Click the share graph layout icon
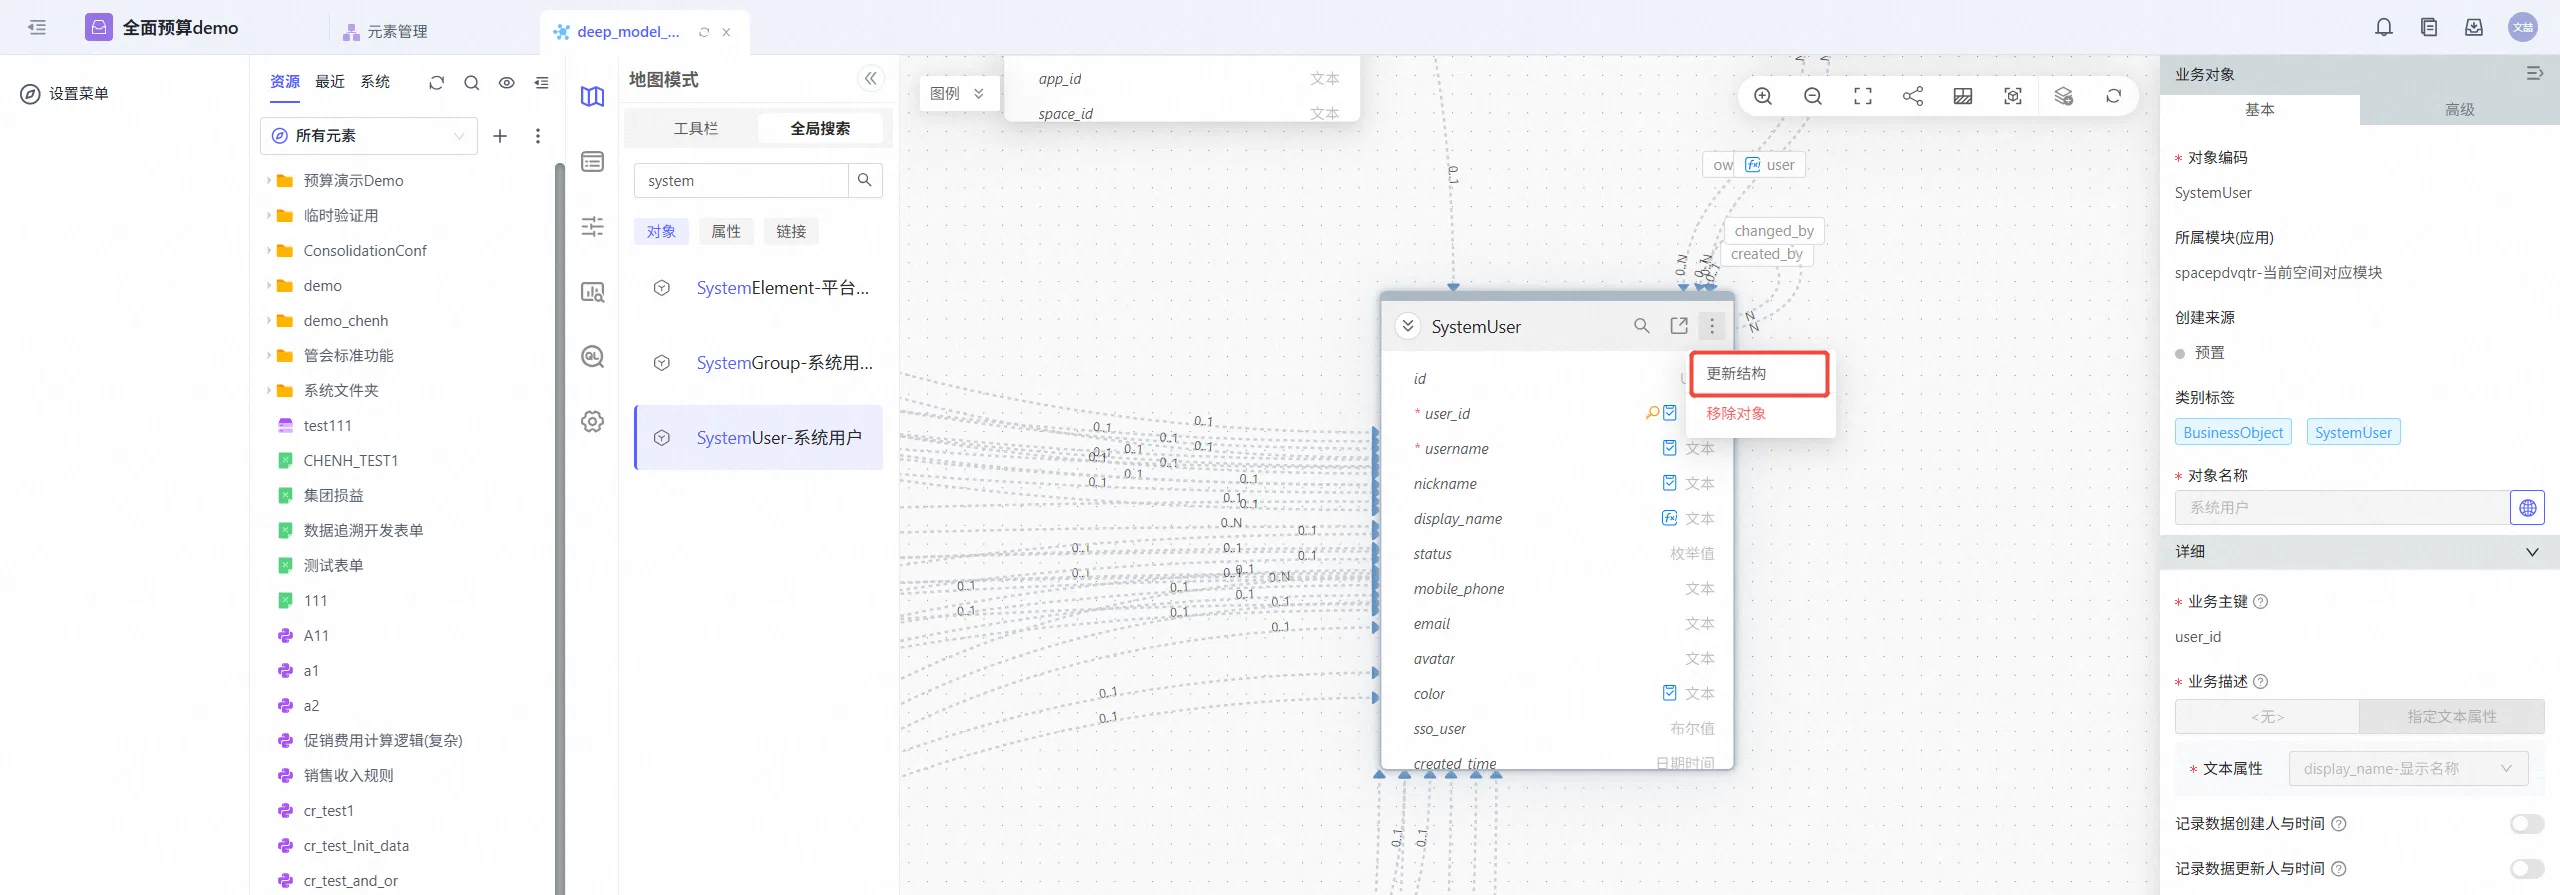Viewport: 2560px width, 895px height. coord(1913,96)
